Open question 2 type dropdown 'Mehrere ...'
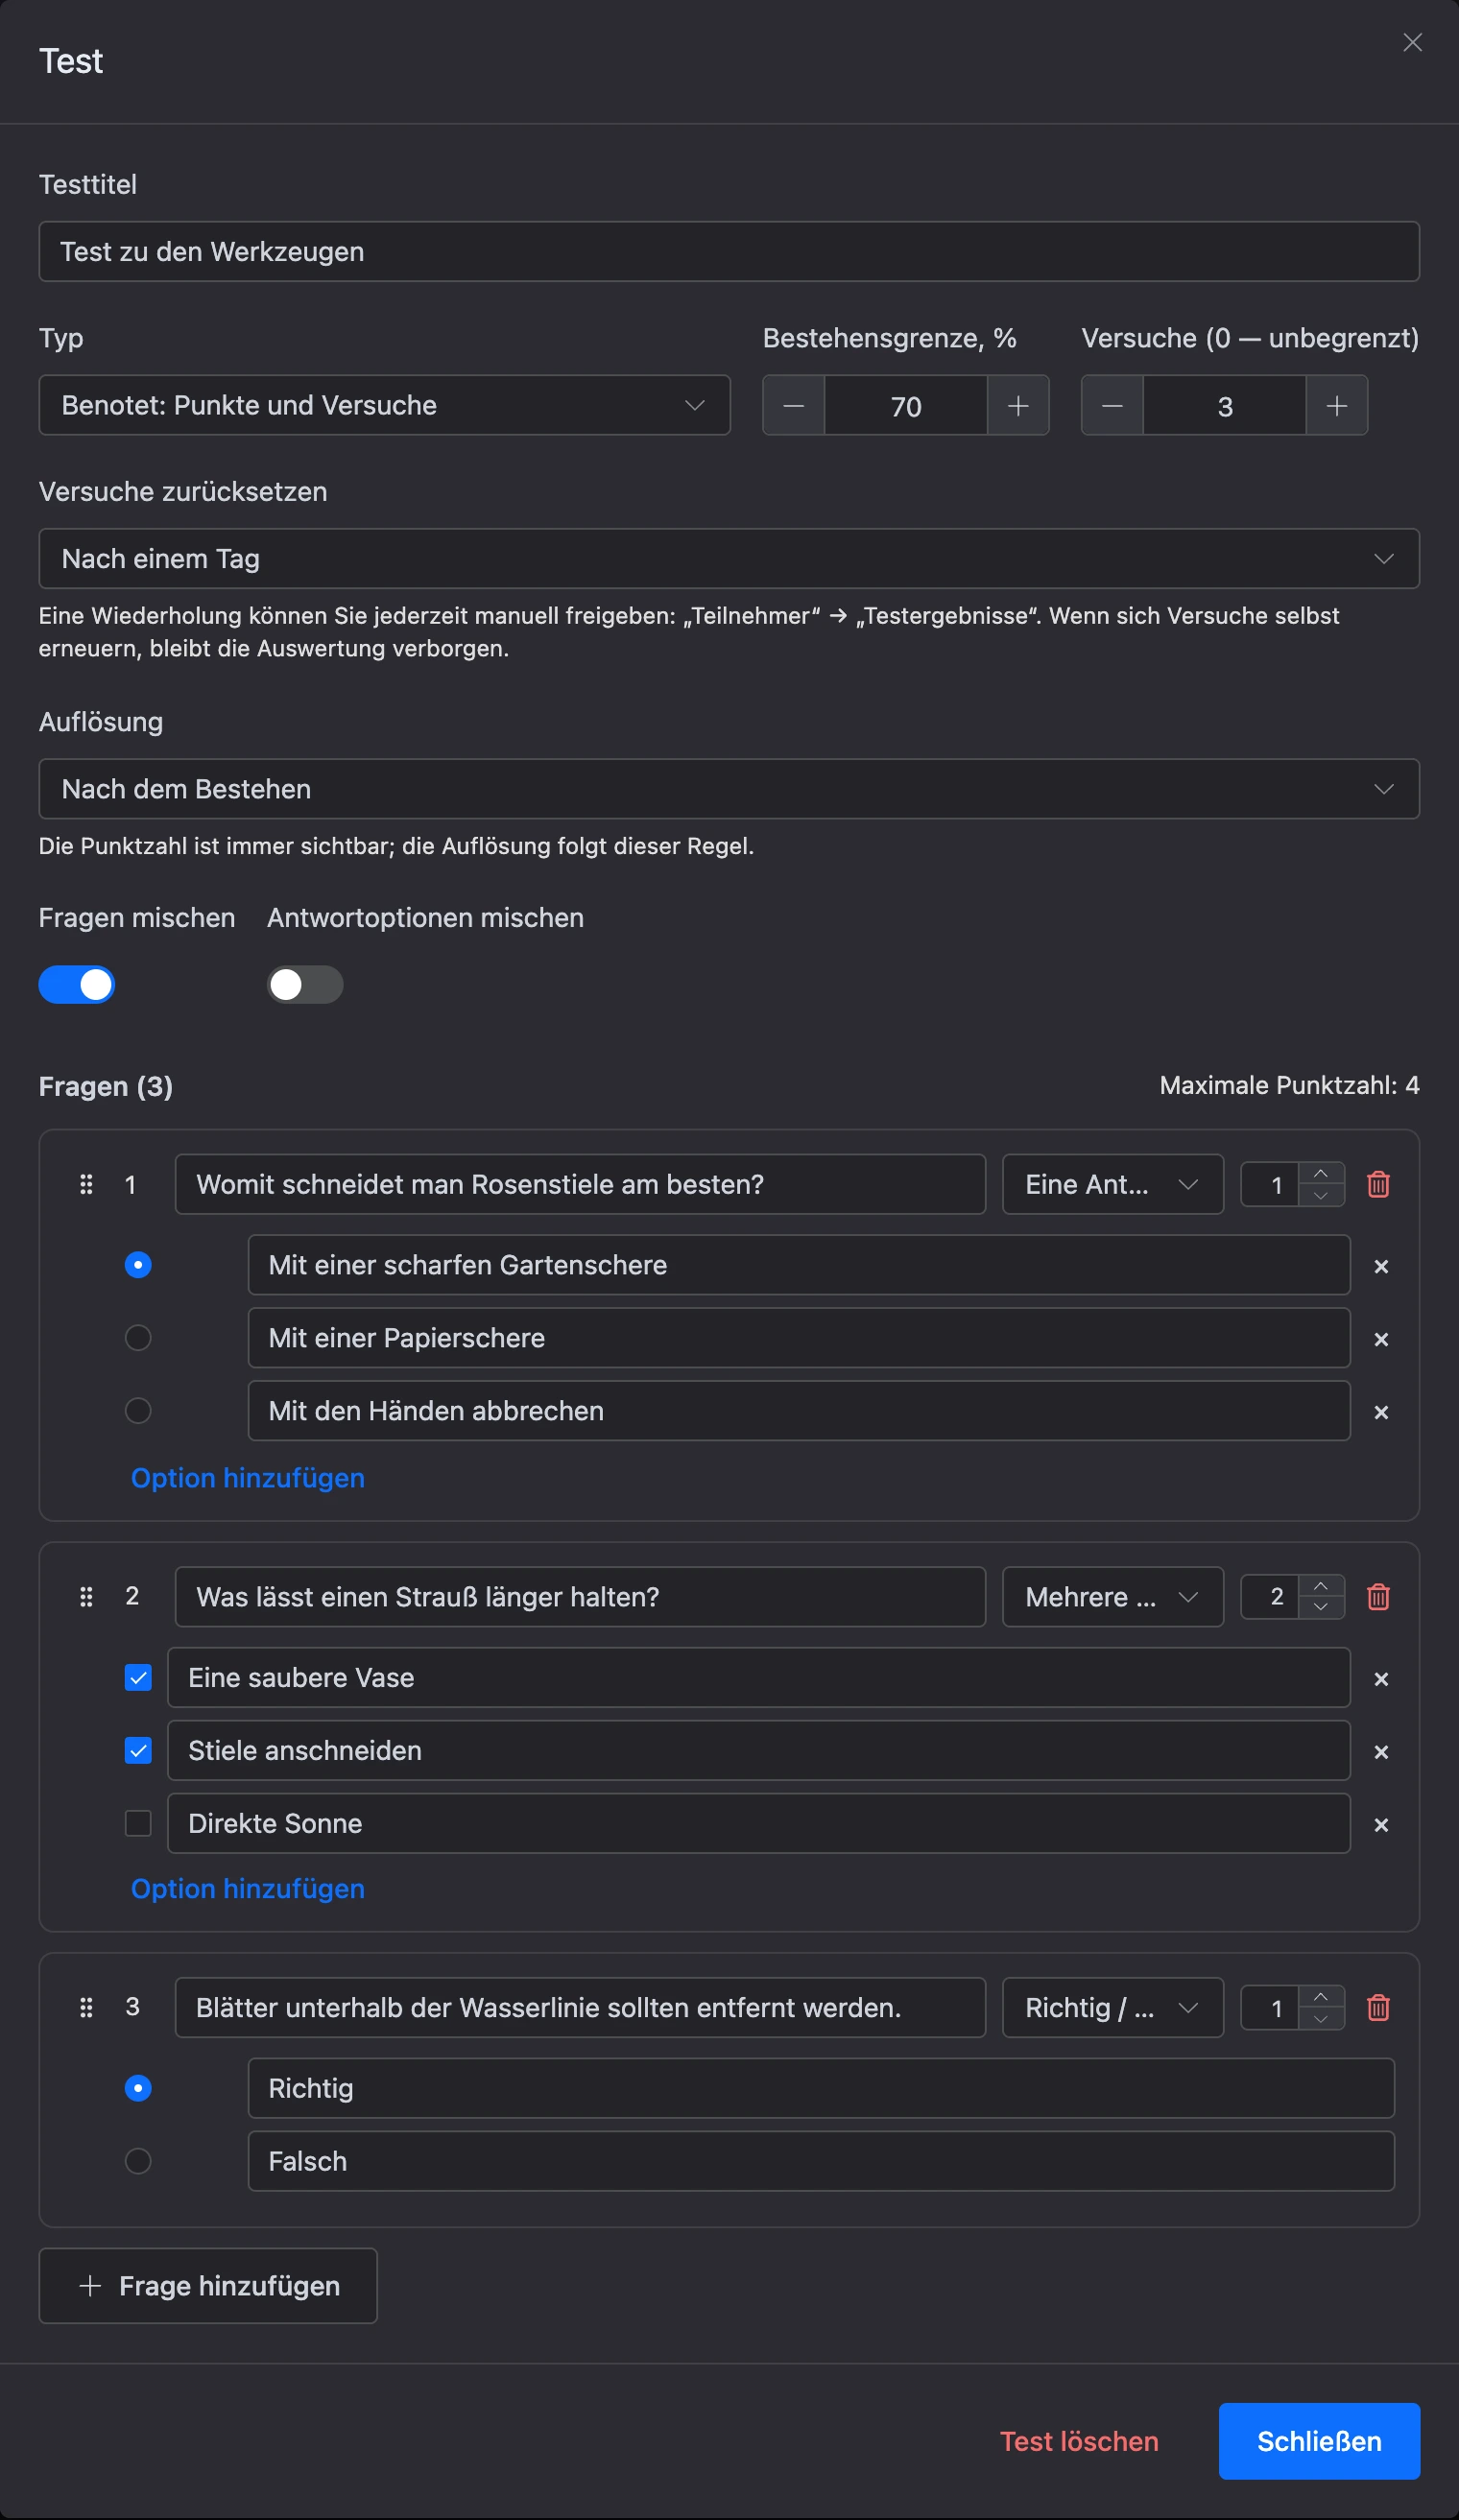Viewport: 1459px width, 2520px height. [1113, 1596]
